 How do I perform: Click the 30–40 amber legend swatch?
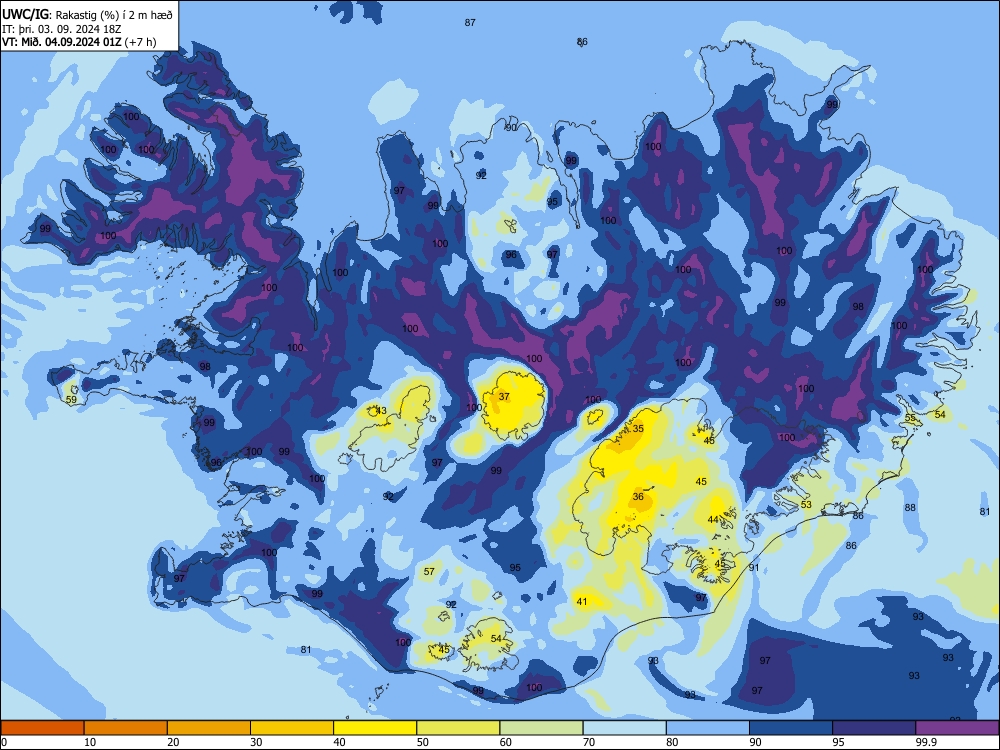pyautogui.click(x=292, y=728)
